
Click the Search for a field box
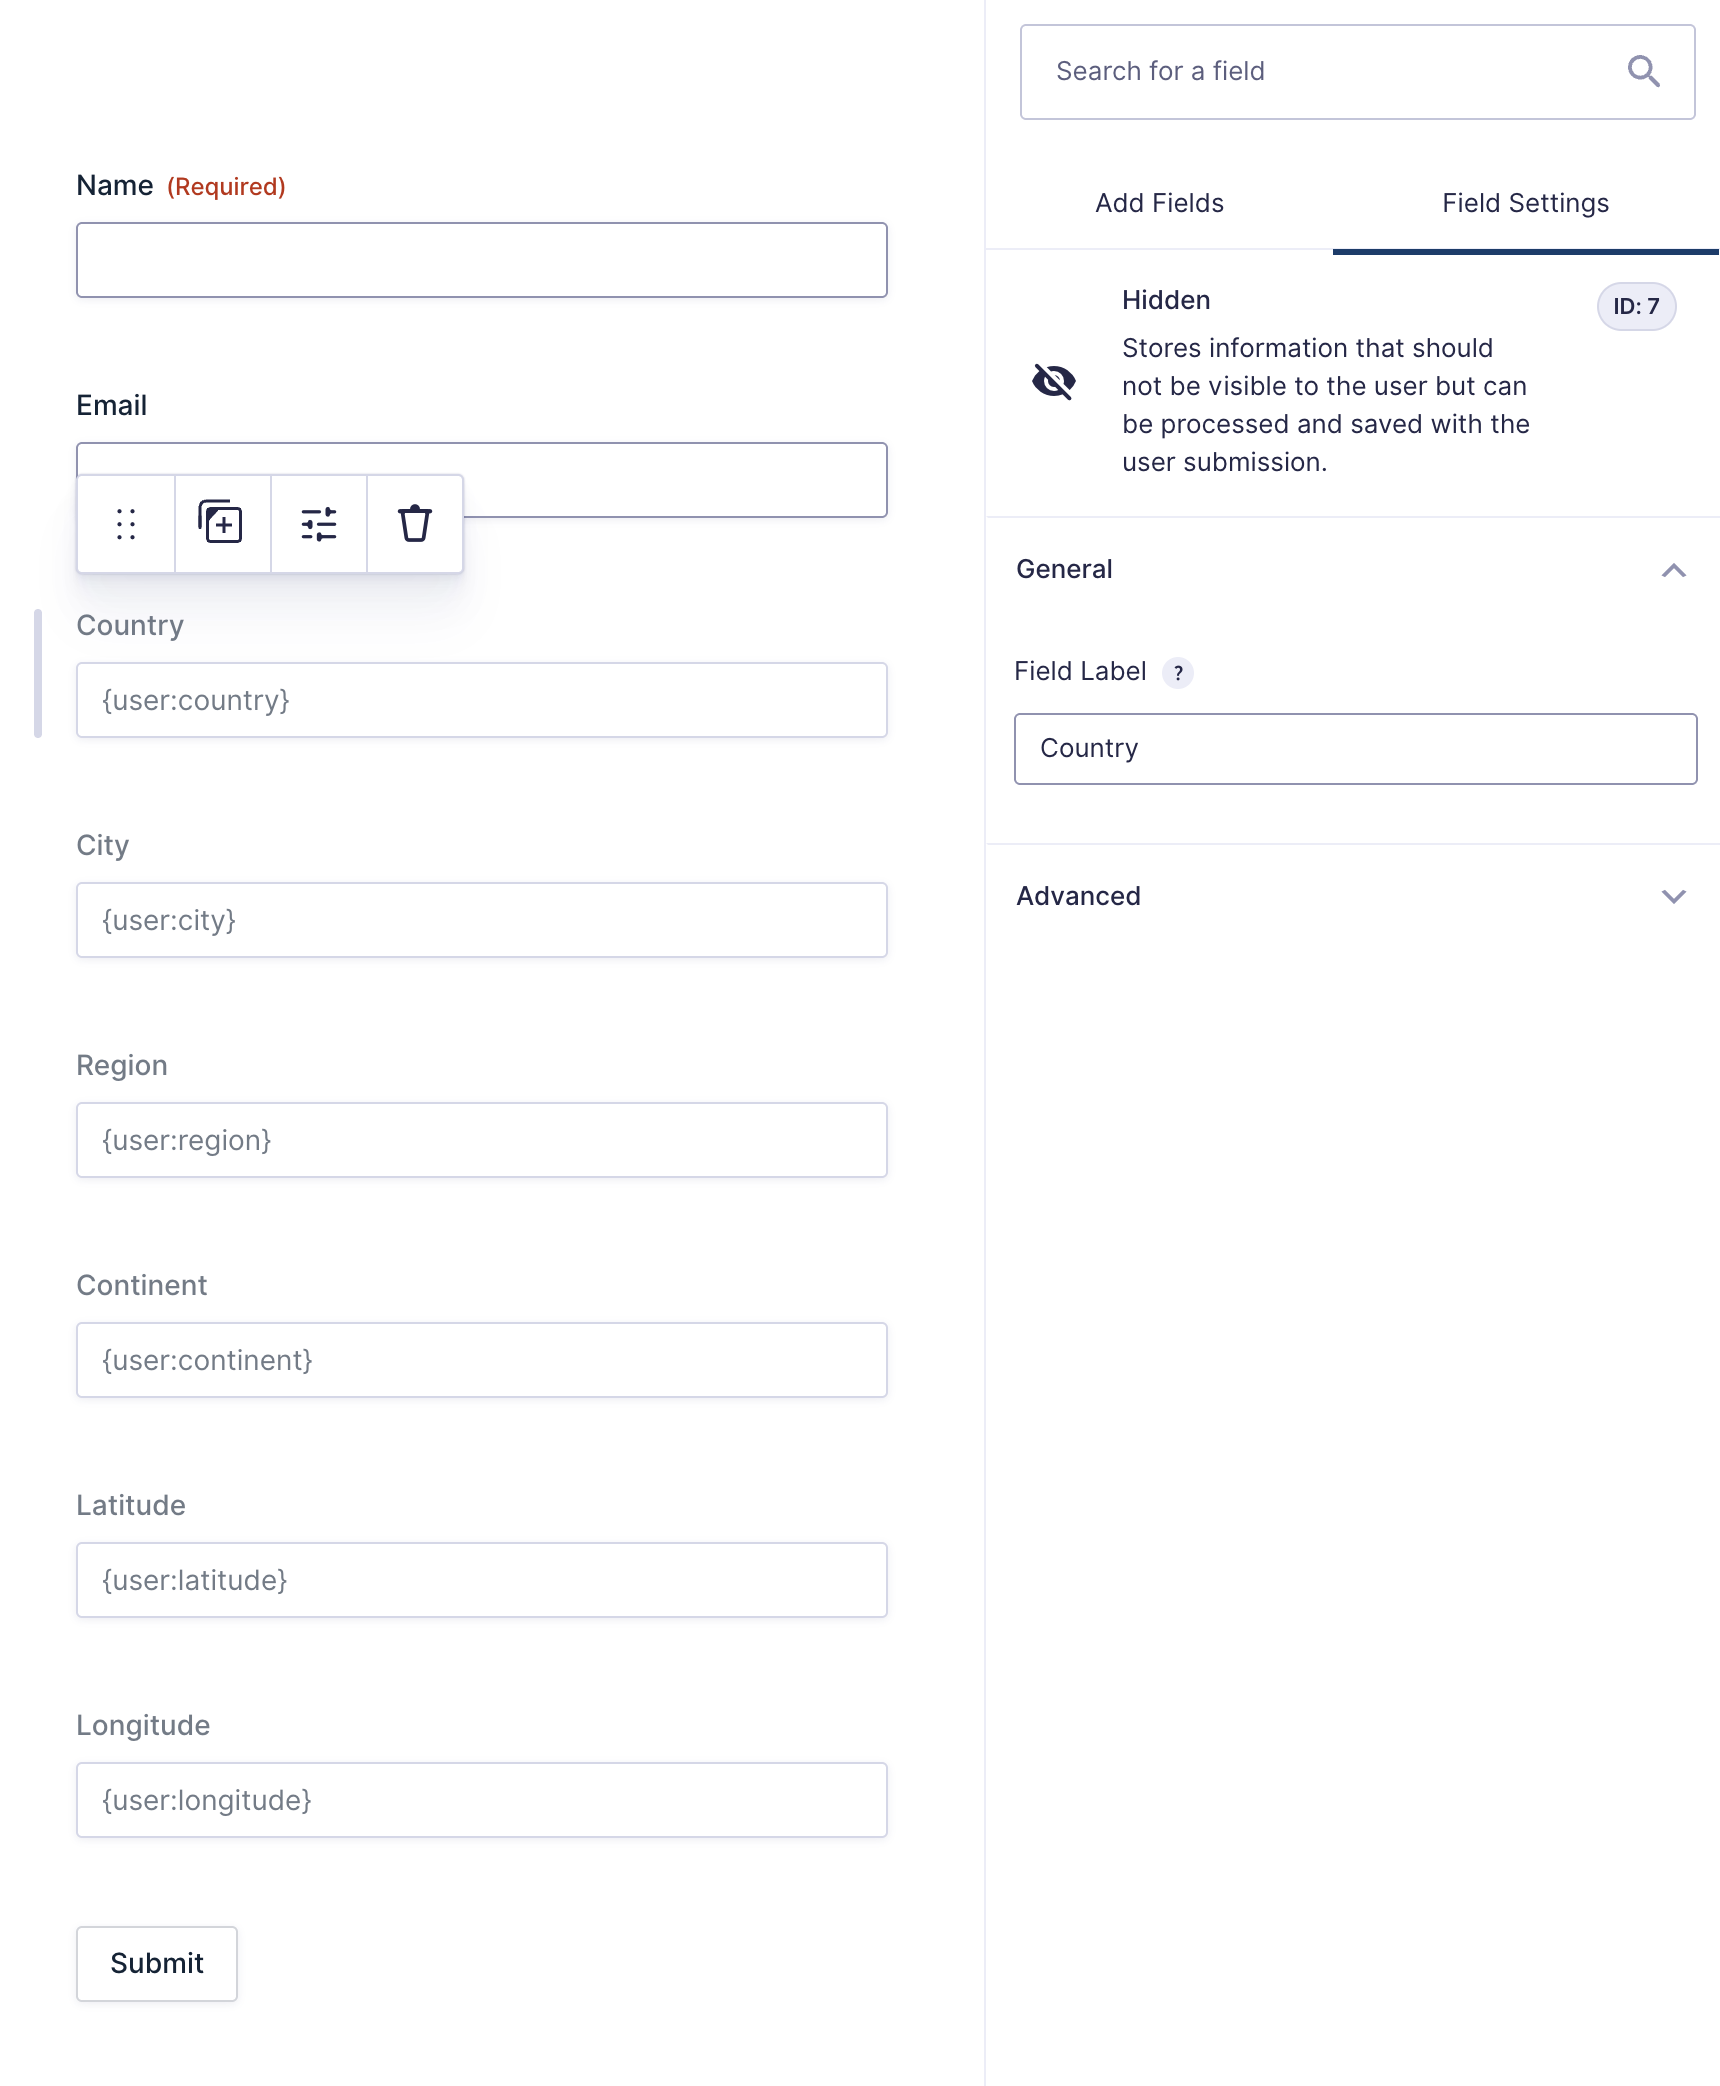tap(1330, 72)
